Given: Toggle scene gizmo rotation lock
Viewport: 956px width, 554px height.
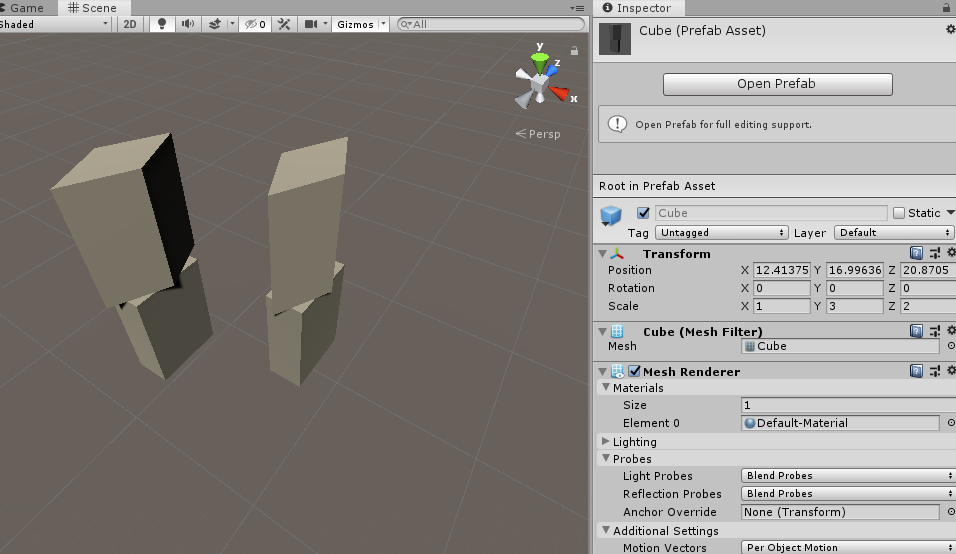Looking at the screenshot, I should click(574, 51).
